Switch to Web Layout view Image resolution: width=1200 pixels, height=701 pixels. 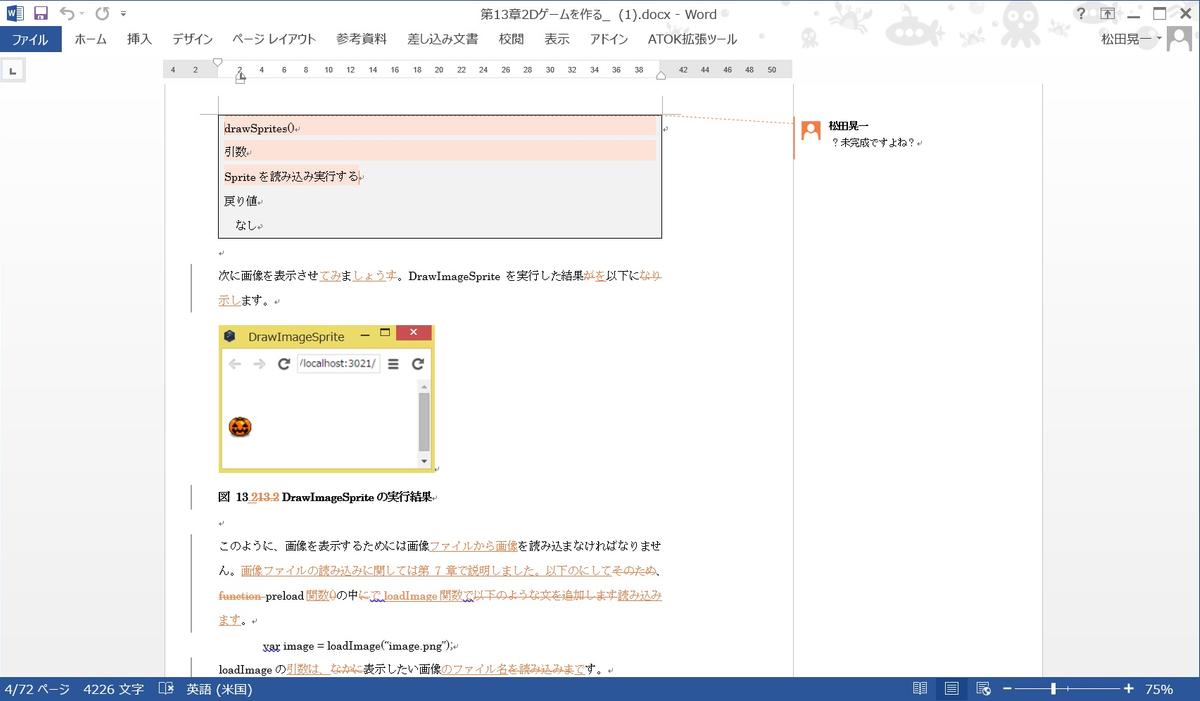983,689
